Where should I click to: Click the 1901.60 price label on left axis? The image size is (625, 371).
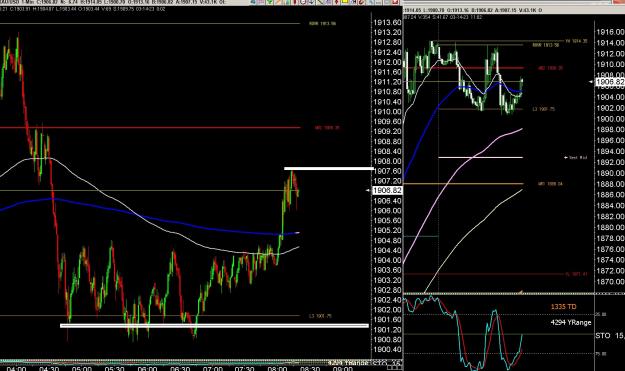click(387, 320)
